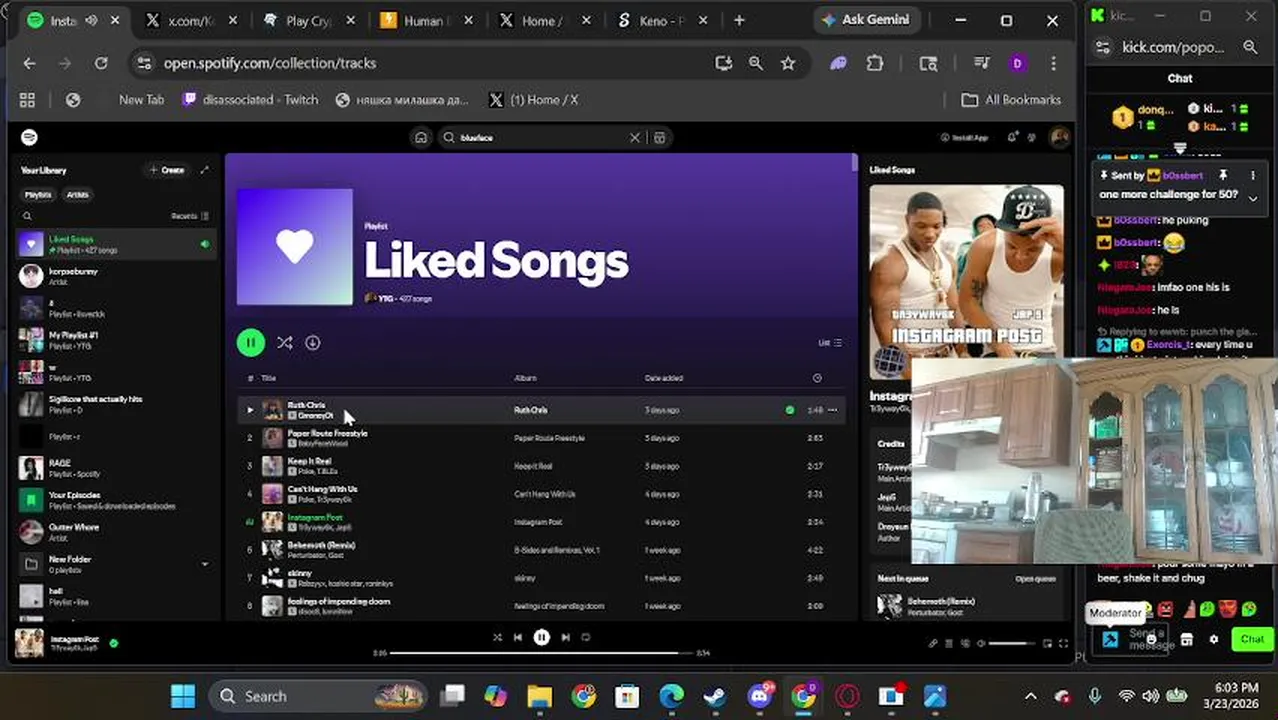
Task: Filter library by Playlists chip
Action: click(38, 195)
